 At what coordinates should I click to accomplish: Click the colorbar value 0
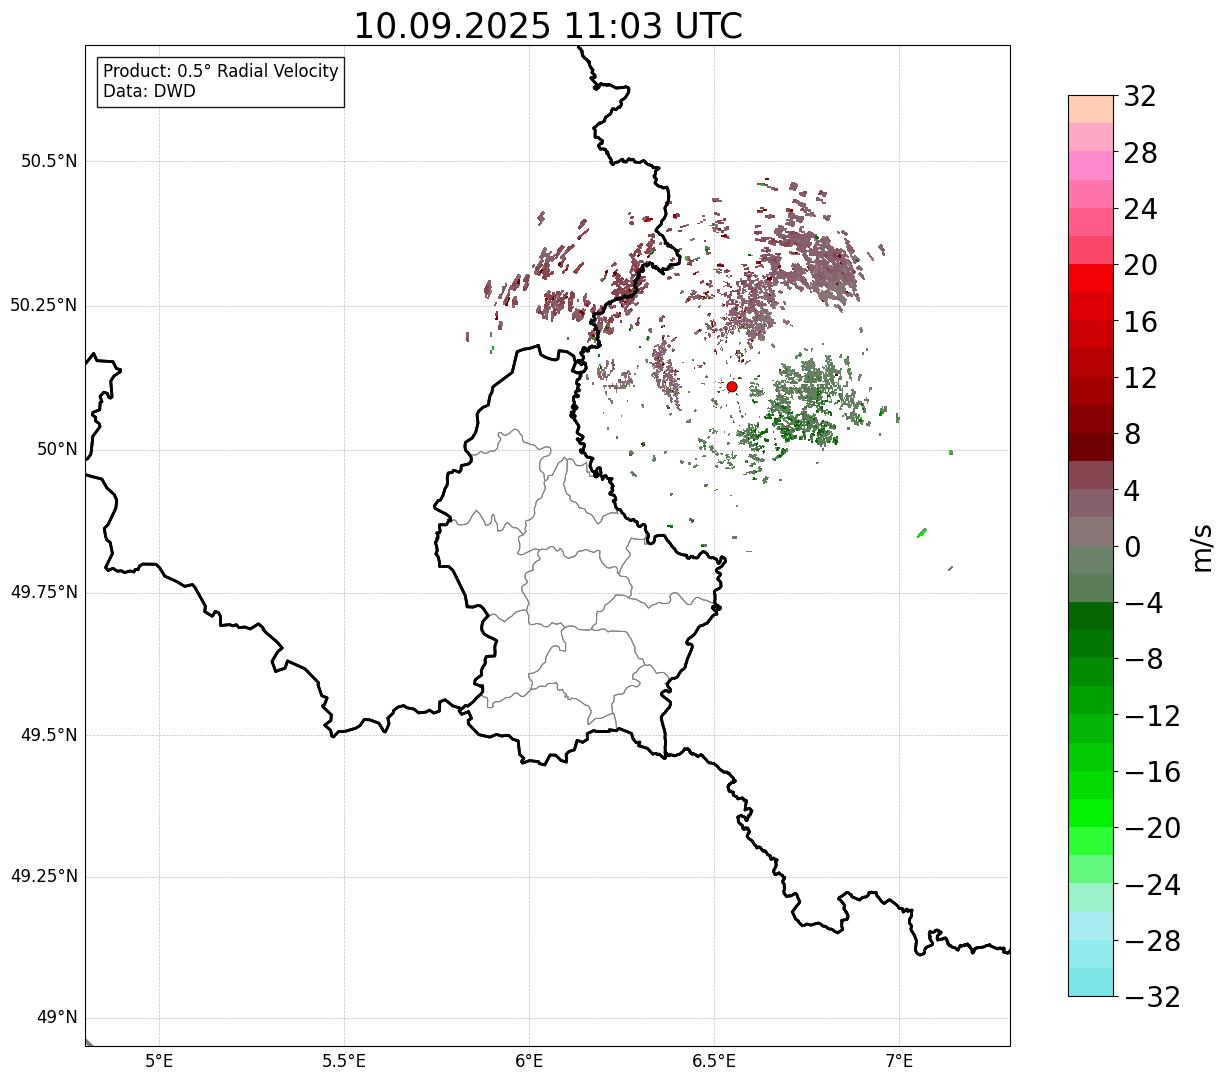(x=1132, y=547)
